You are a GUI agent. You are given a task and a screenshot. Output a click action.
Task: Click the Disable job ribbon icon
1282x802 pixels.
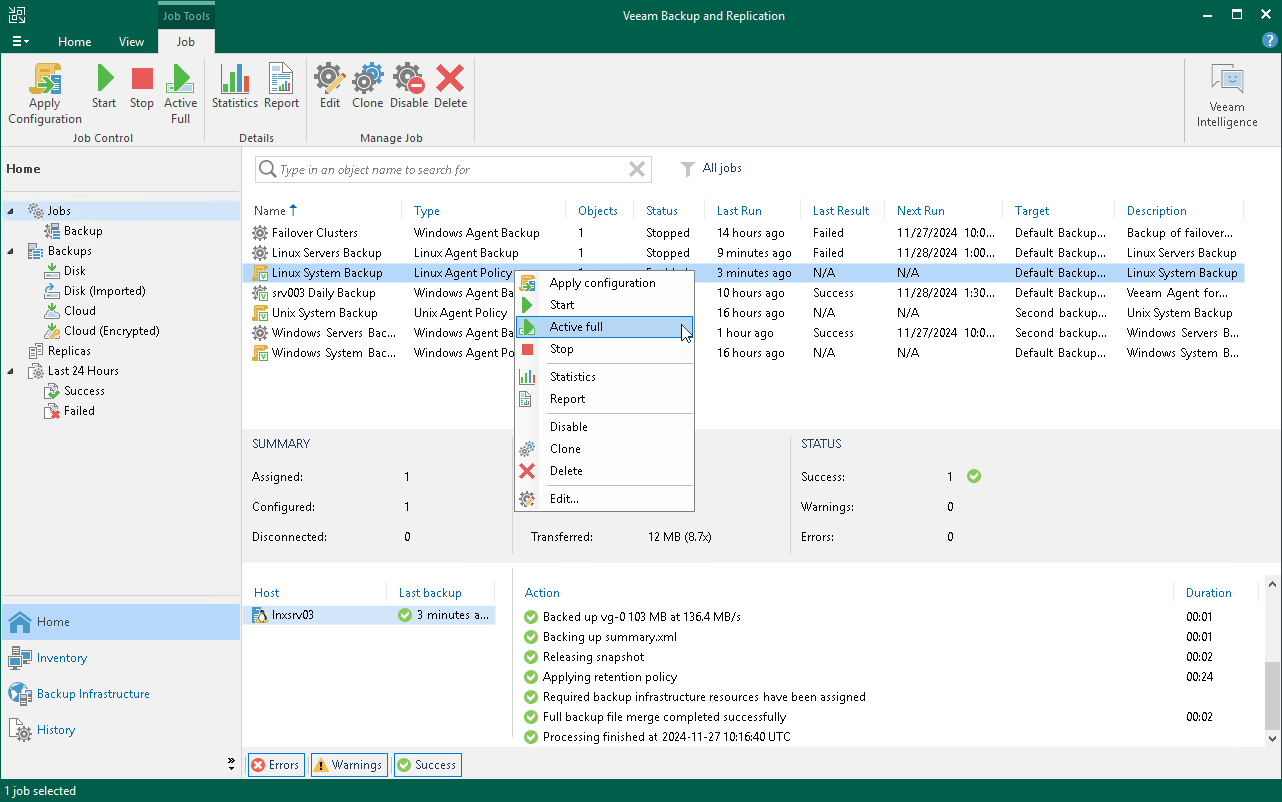coord(408,87)
